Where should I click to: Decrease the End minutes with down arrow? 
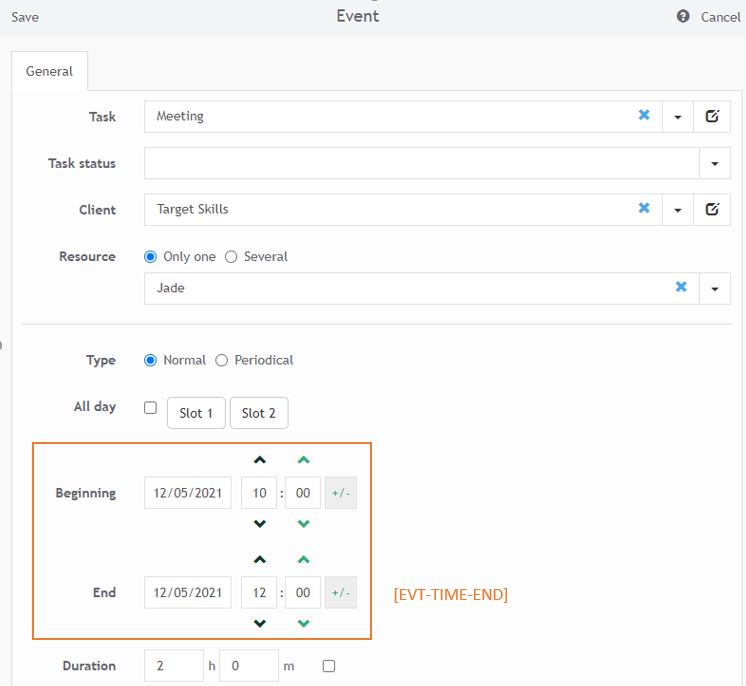304,624
